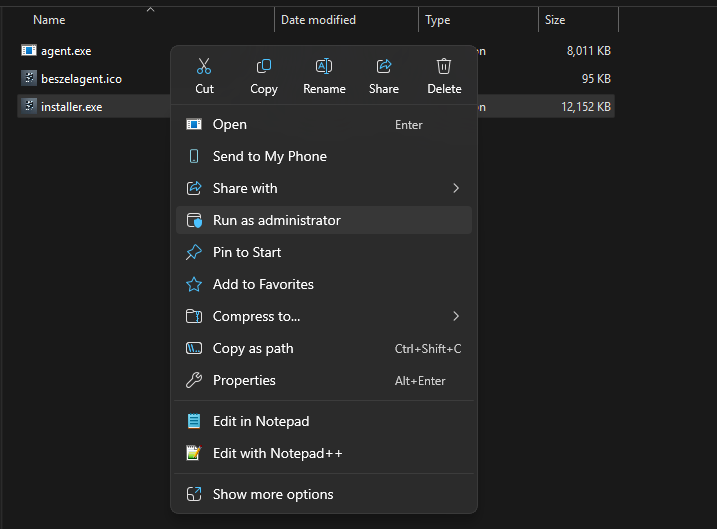717x529 pixels.
Task: Click the Delete trash icon
Action: click(x=444, y=67)
